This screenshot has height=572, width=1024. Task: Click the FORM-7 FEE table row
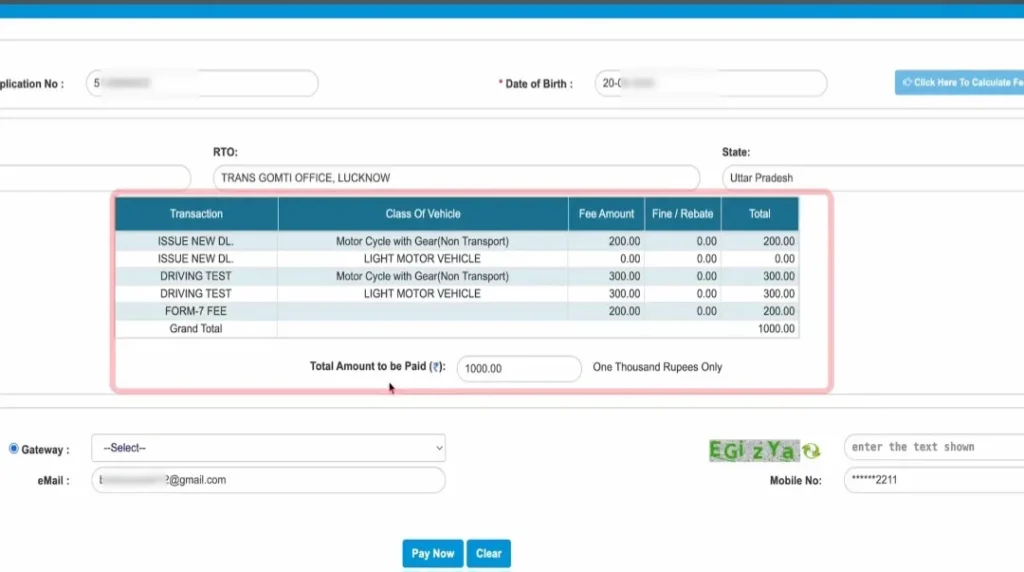tap(196, 311)
